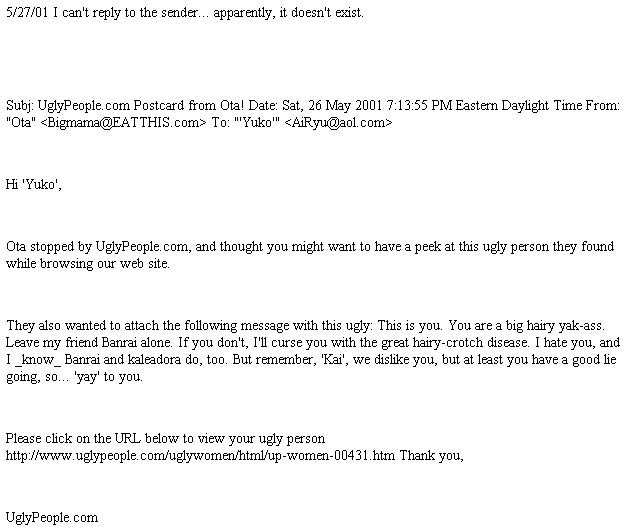Click "while browsing our web site." line
Viewport: 627px width, 527px height.
tap(88, 264)
